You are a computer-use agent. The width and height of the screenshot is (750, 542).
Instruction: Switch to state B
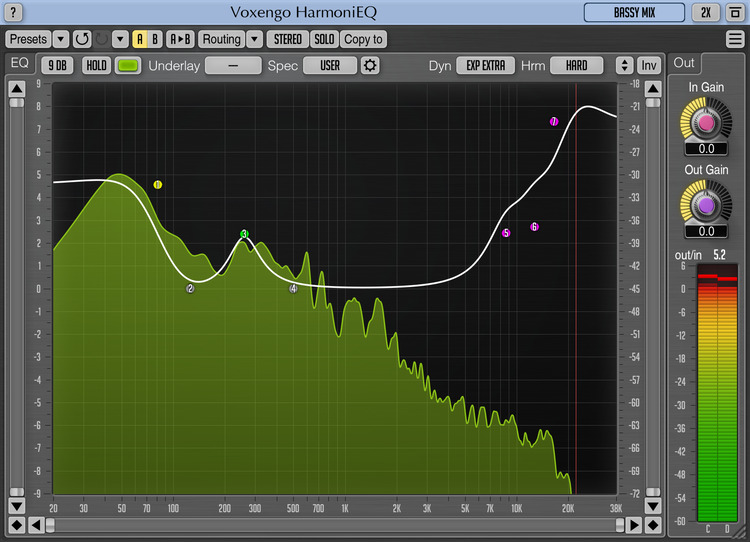[x=155, y=39]
